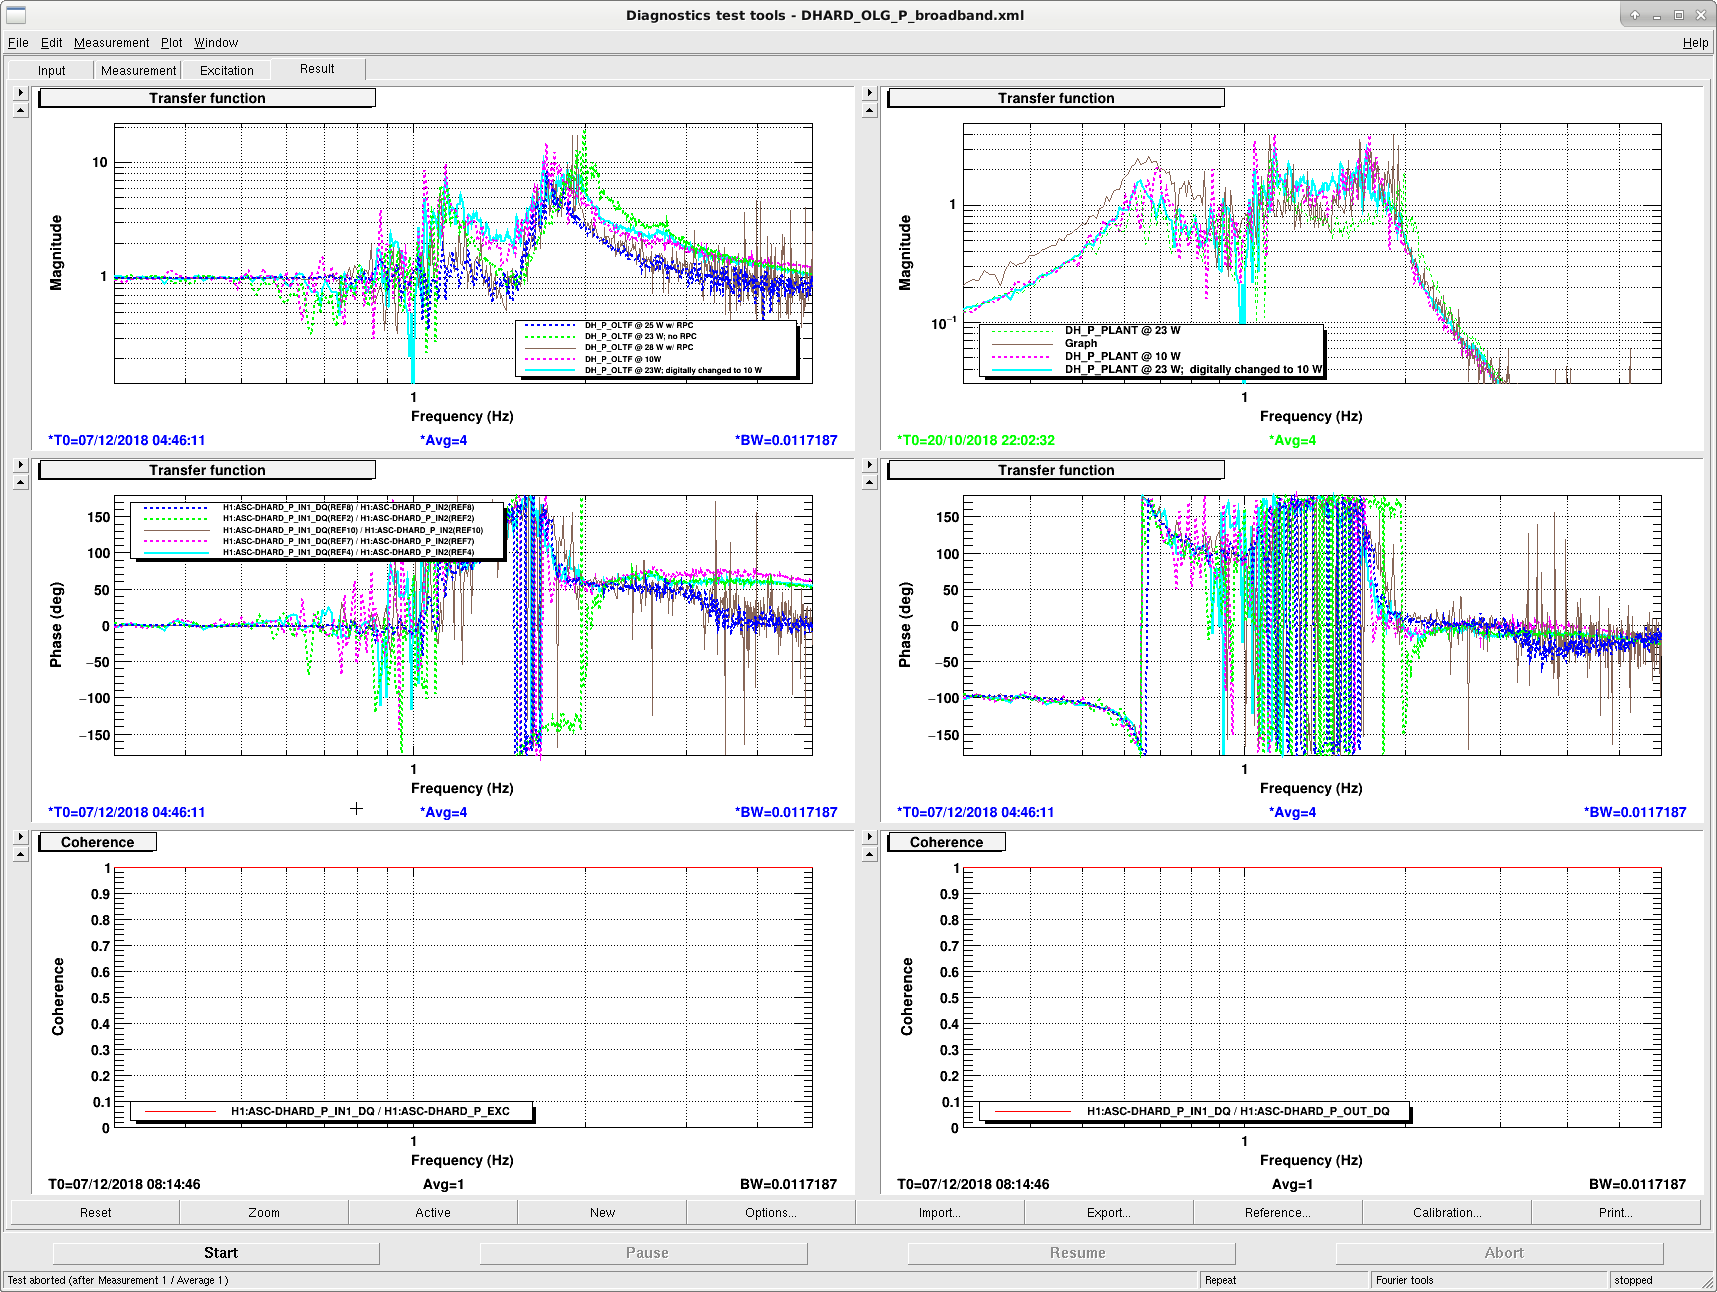Click up-arrow beside phase plot with REF8 legend

pos(20,482)
